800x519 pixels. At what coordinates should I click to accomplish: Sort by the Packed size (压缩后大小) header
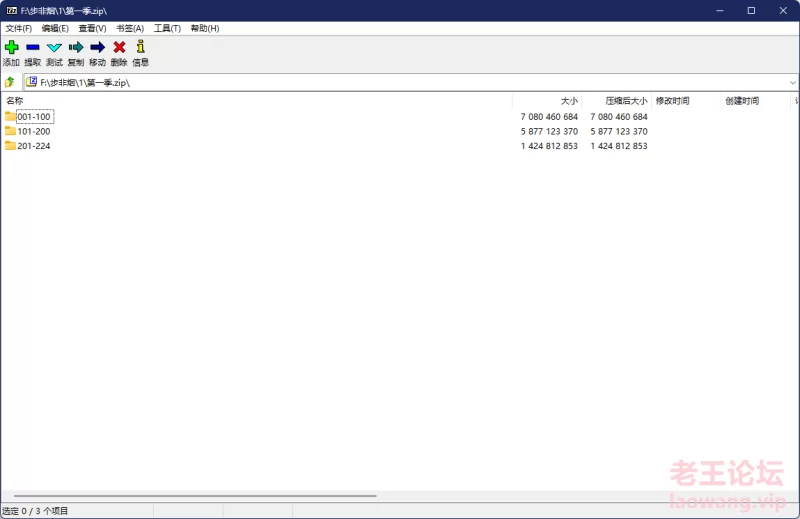tap(616, 101)
